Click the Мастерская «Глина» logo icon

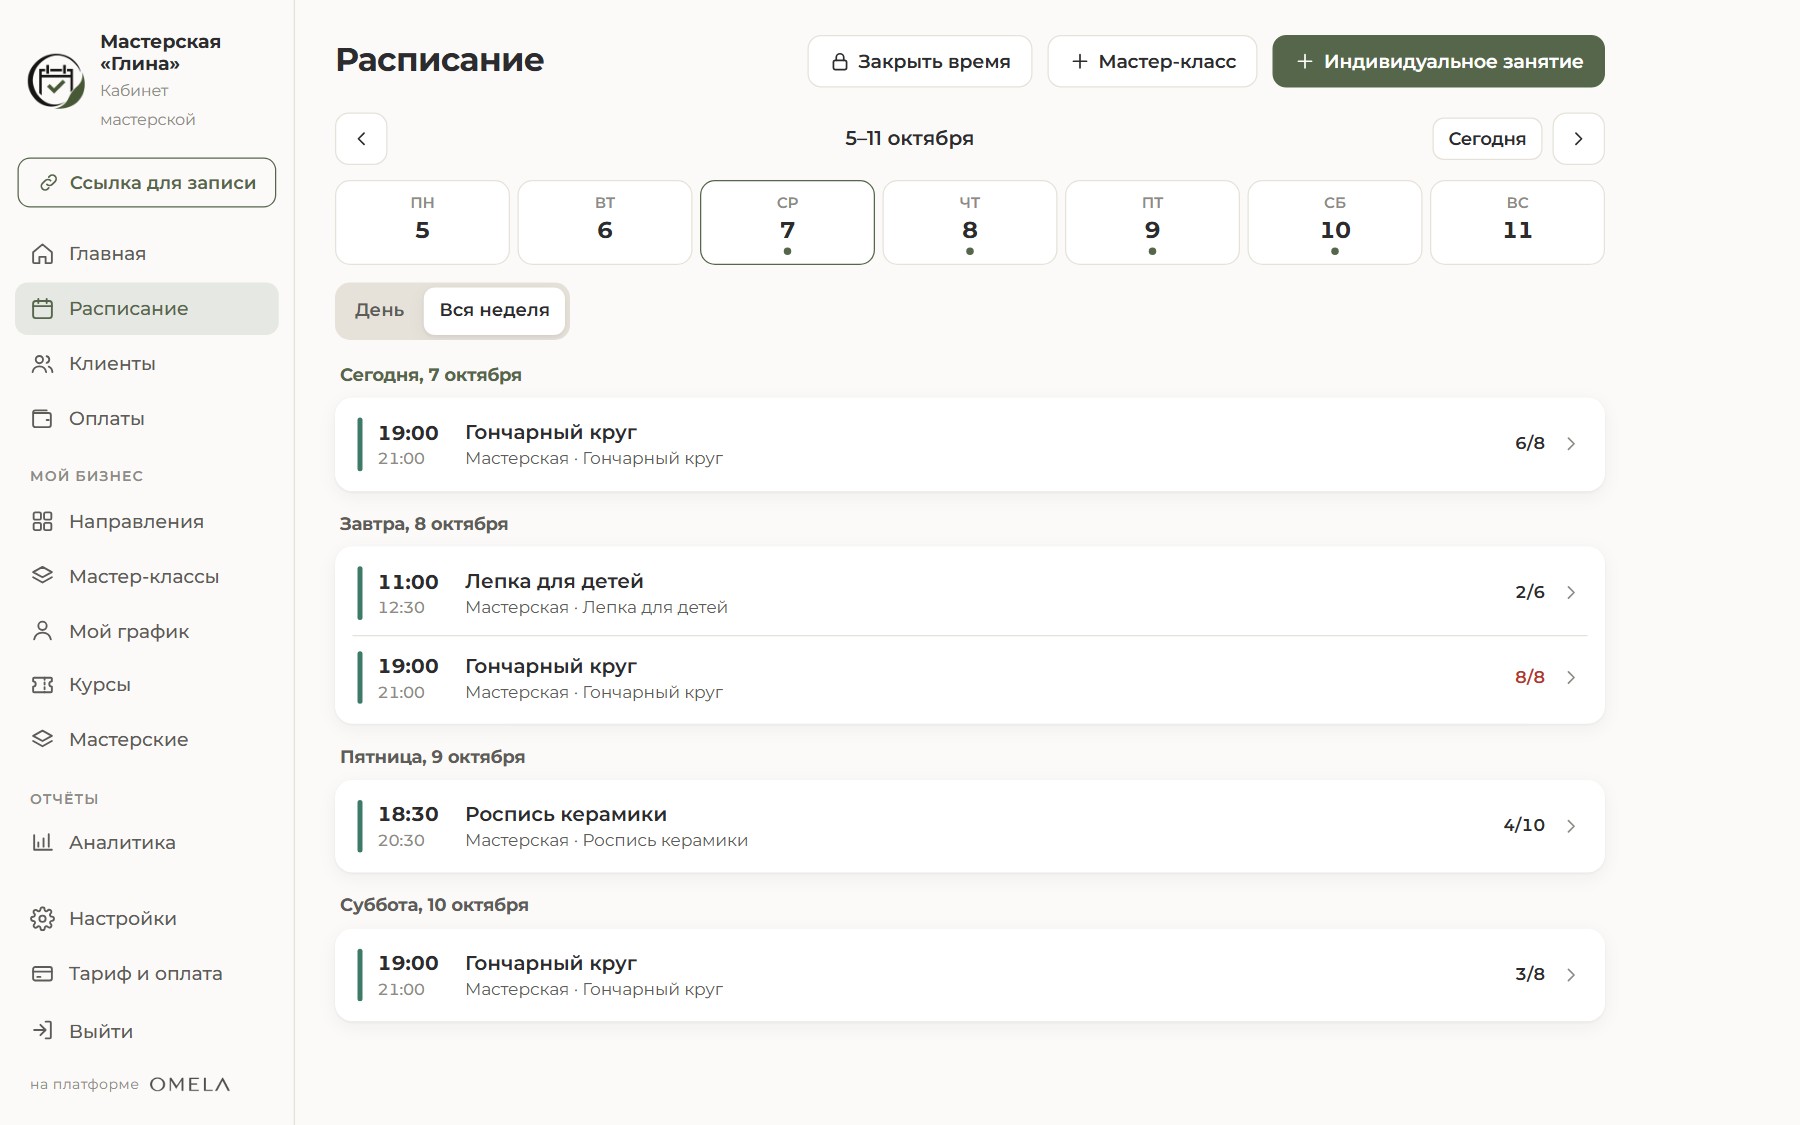56,81
